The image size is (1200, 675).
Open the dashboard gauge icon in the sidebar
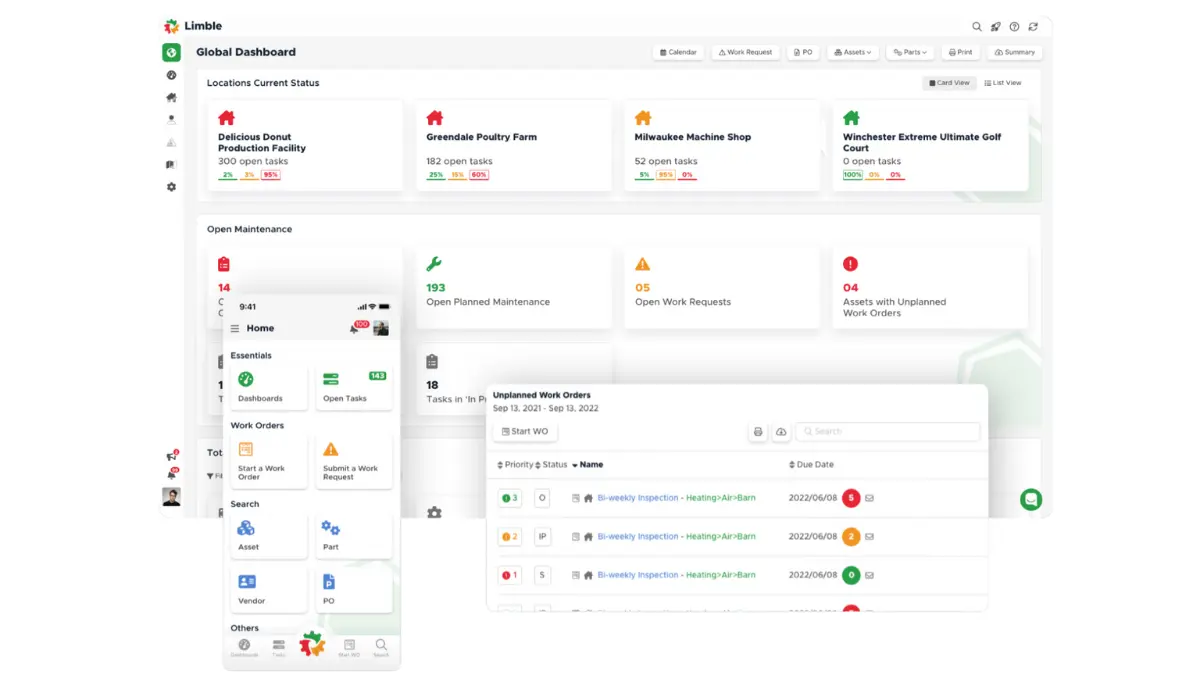(x=171, y=75)
